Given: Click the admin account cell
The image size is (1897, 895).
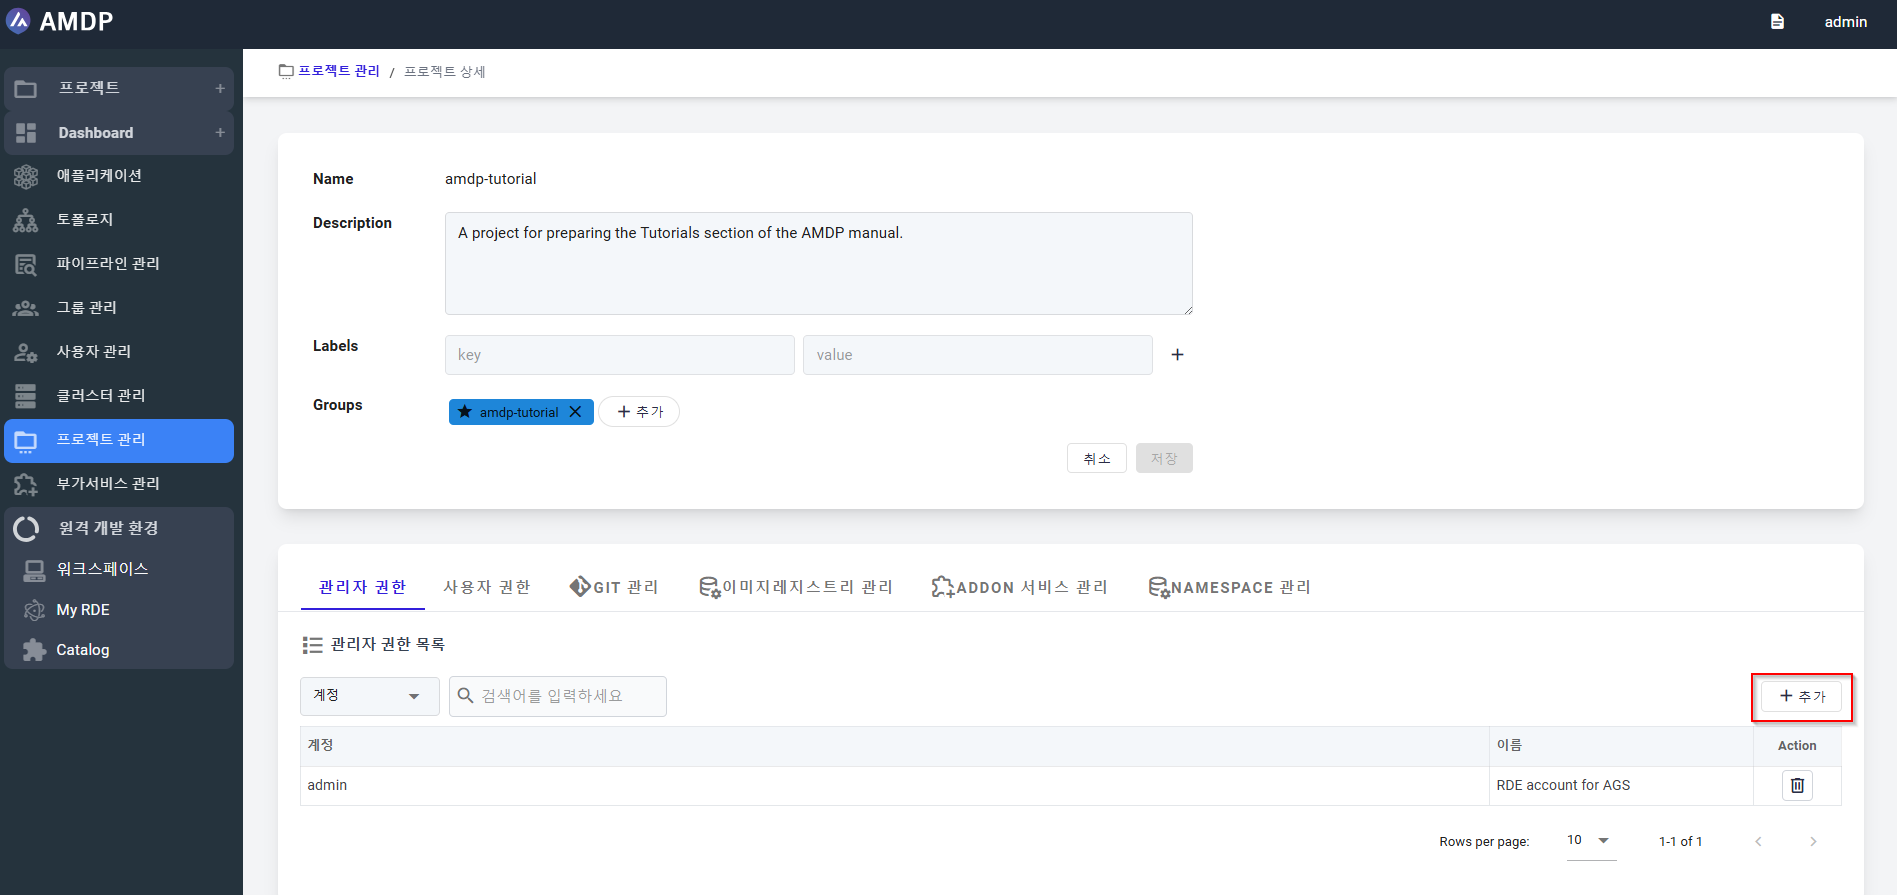Looking at the screenshot, I should click(894, 786).
